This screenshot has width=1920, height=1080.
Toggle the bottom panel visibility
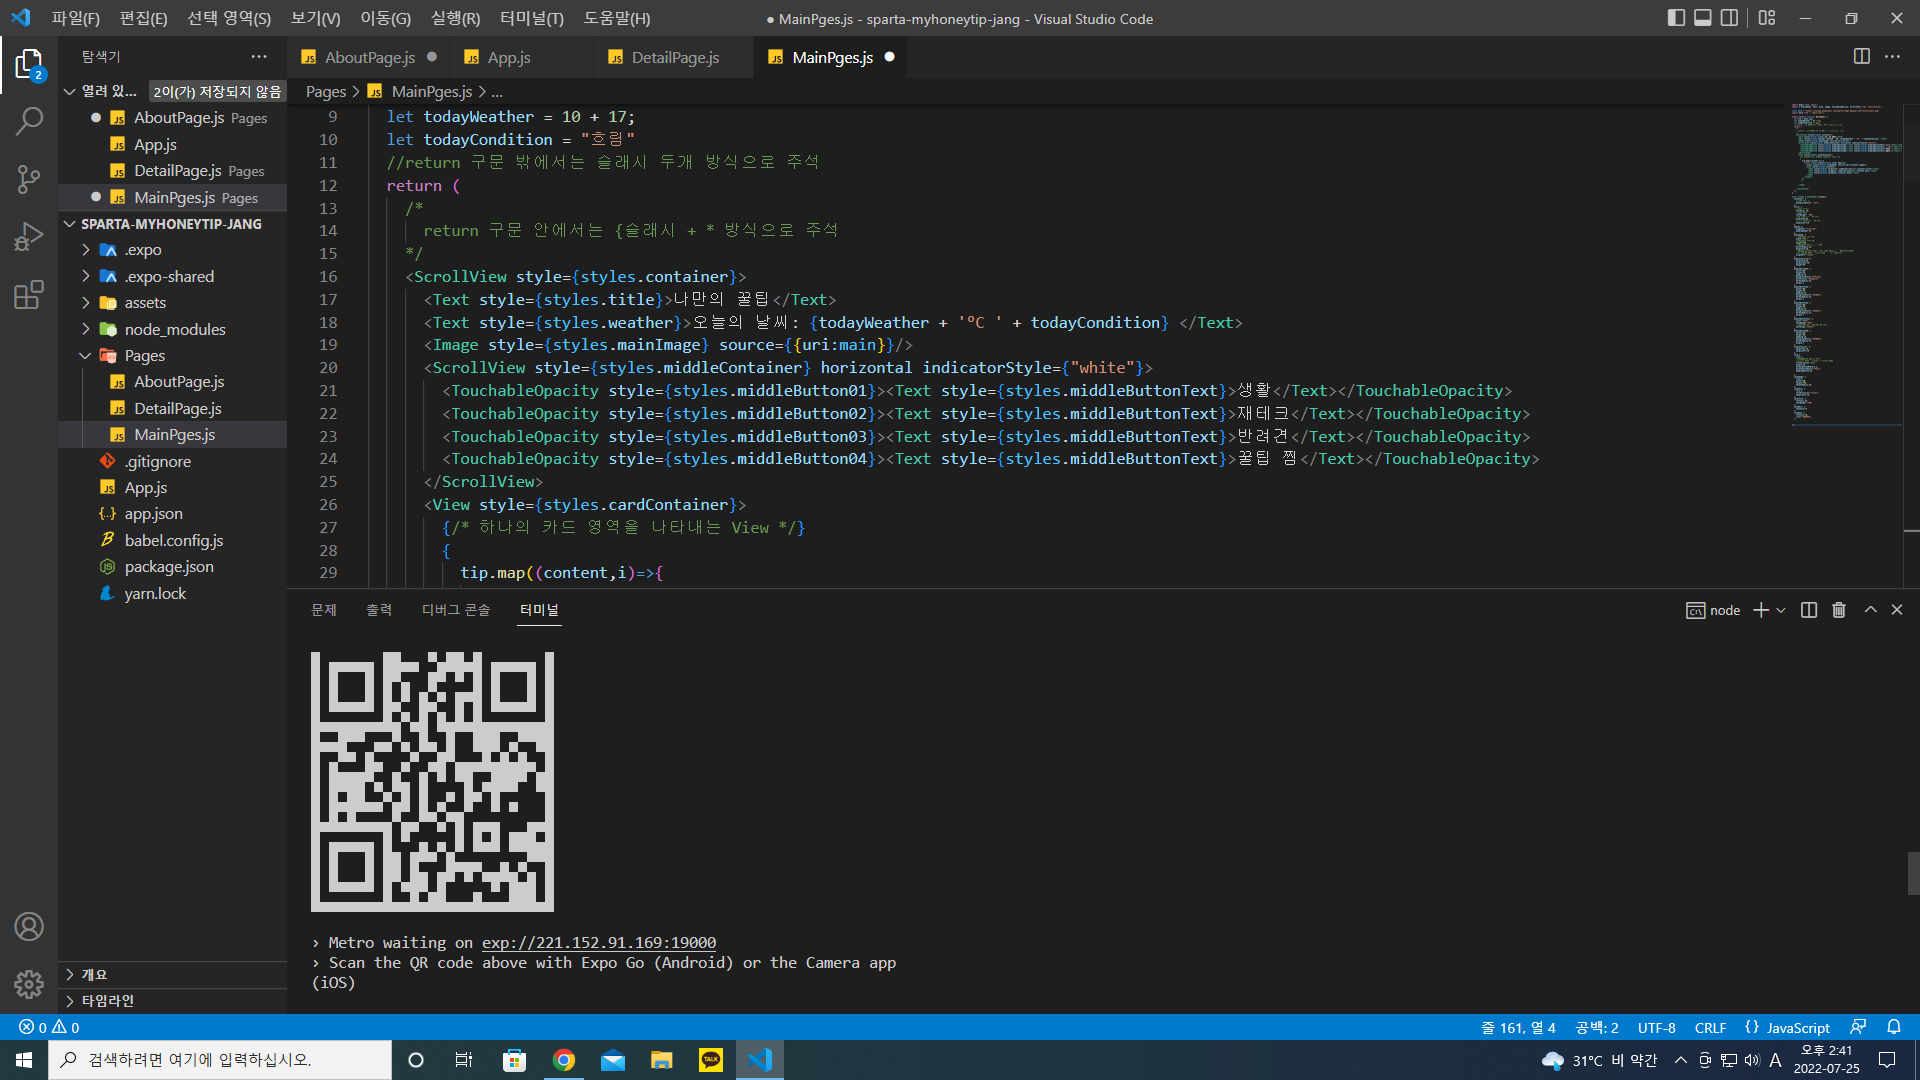click(x=1703, y=18)
